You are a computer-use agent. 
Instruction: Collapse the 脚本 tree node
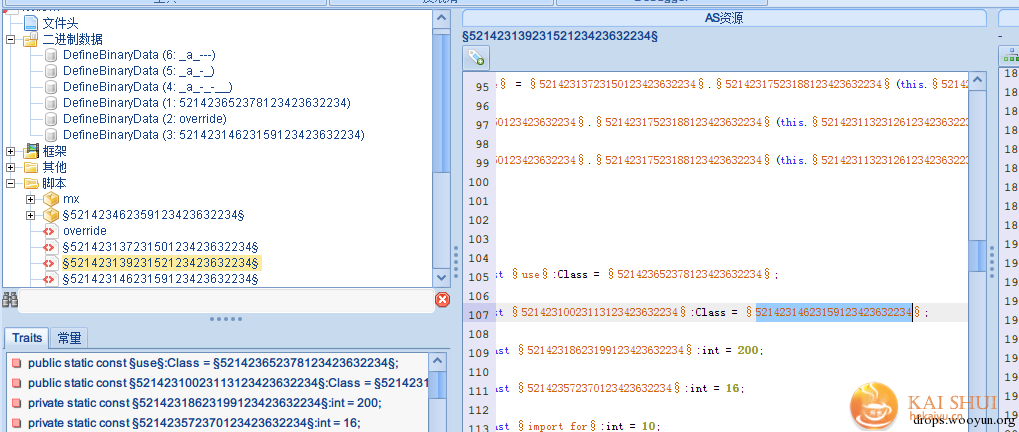pos(10,183)
